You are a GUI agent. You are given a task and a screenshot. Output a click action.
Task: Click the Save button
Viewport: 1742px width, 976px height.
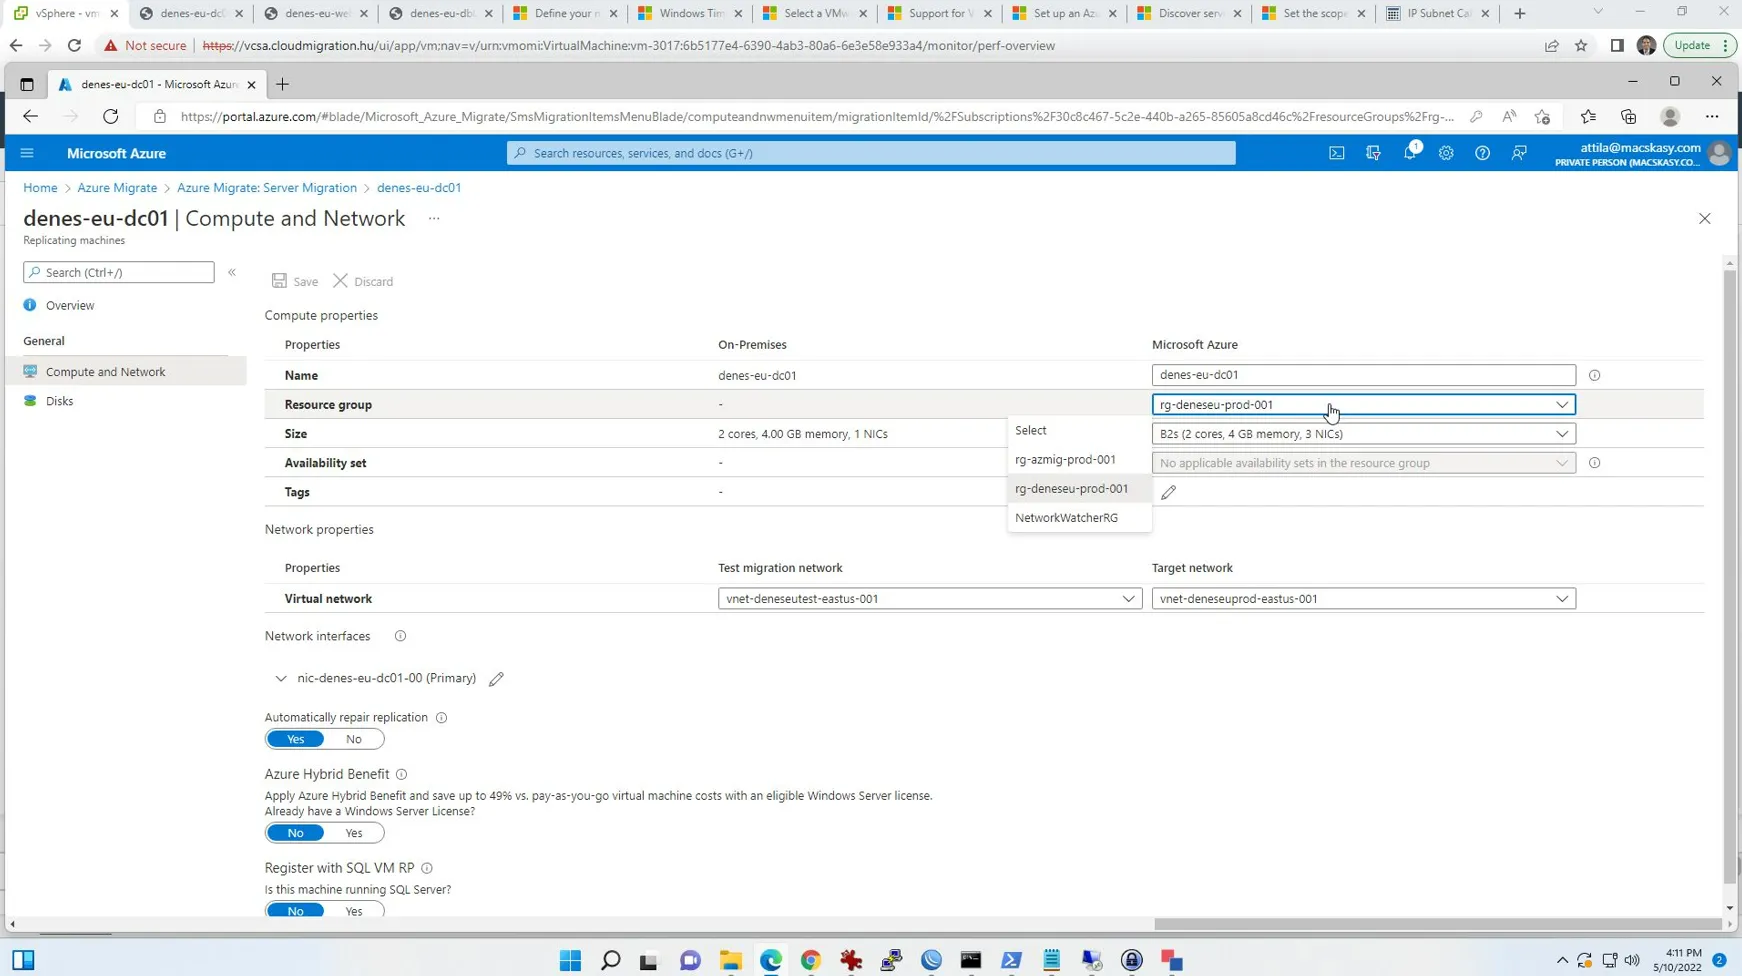point(295,282)
